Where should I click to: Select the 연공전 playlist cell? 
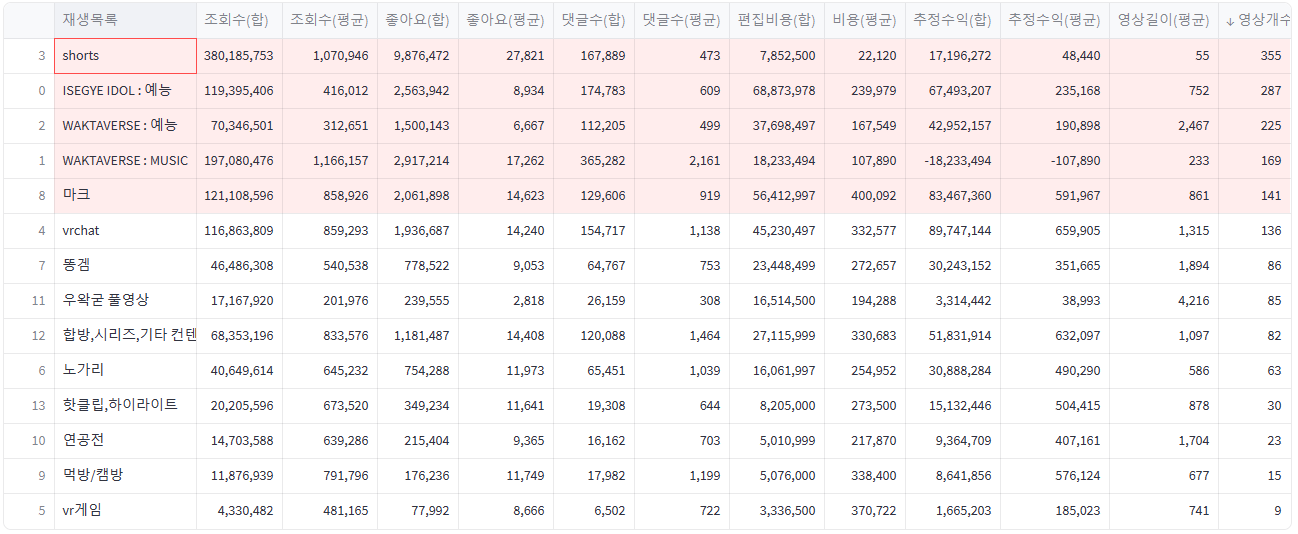pyautogui.click(x=125, y=441)
